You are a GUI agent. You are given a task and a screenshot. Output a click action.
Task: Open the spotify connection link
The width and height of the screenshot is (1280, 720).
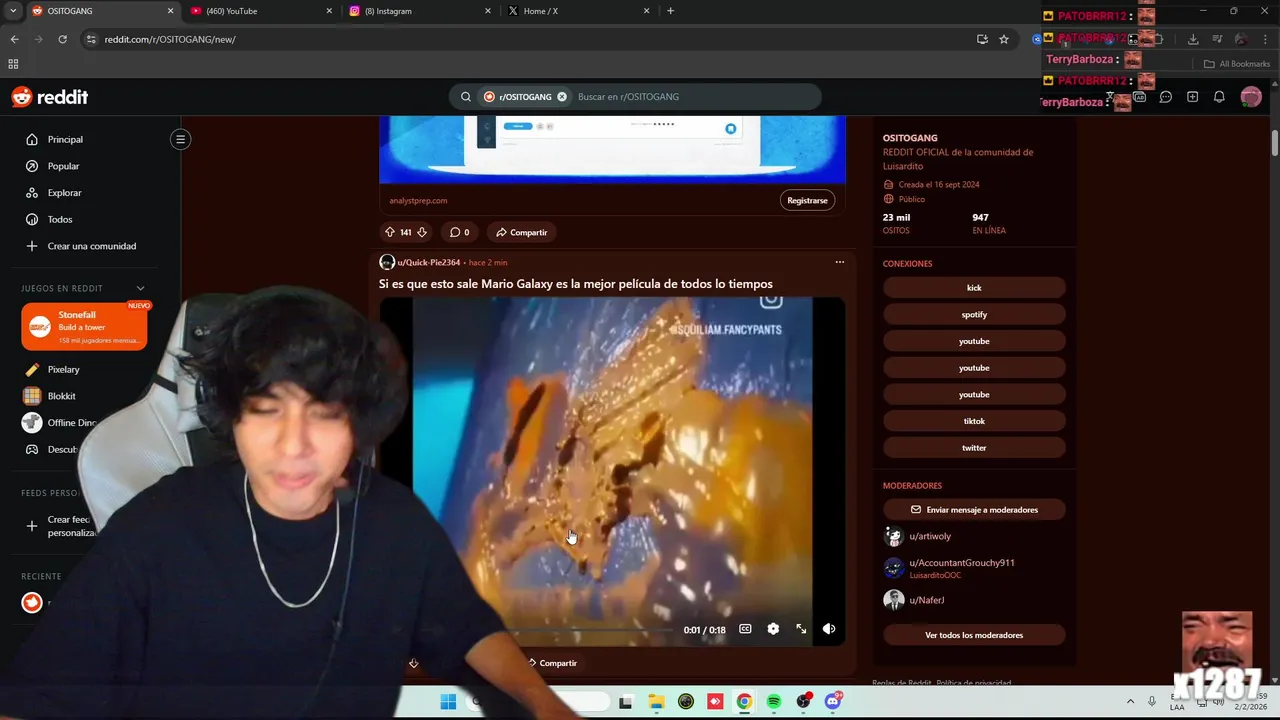click(974, 314)
